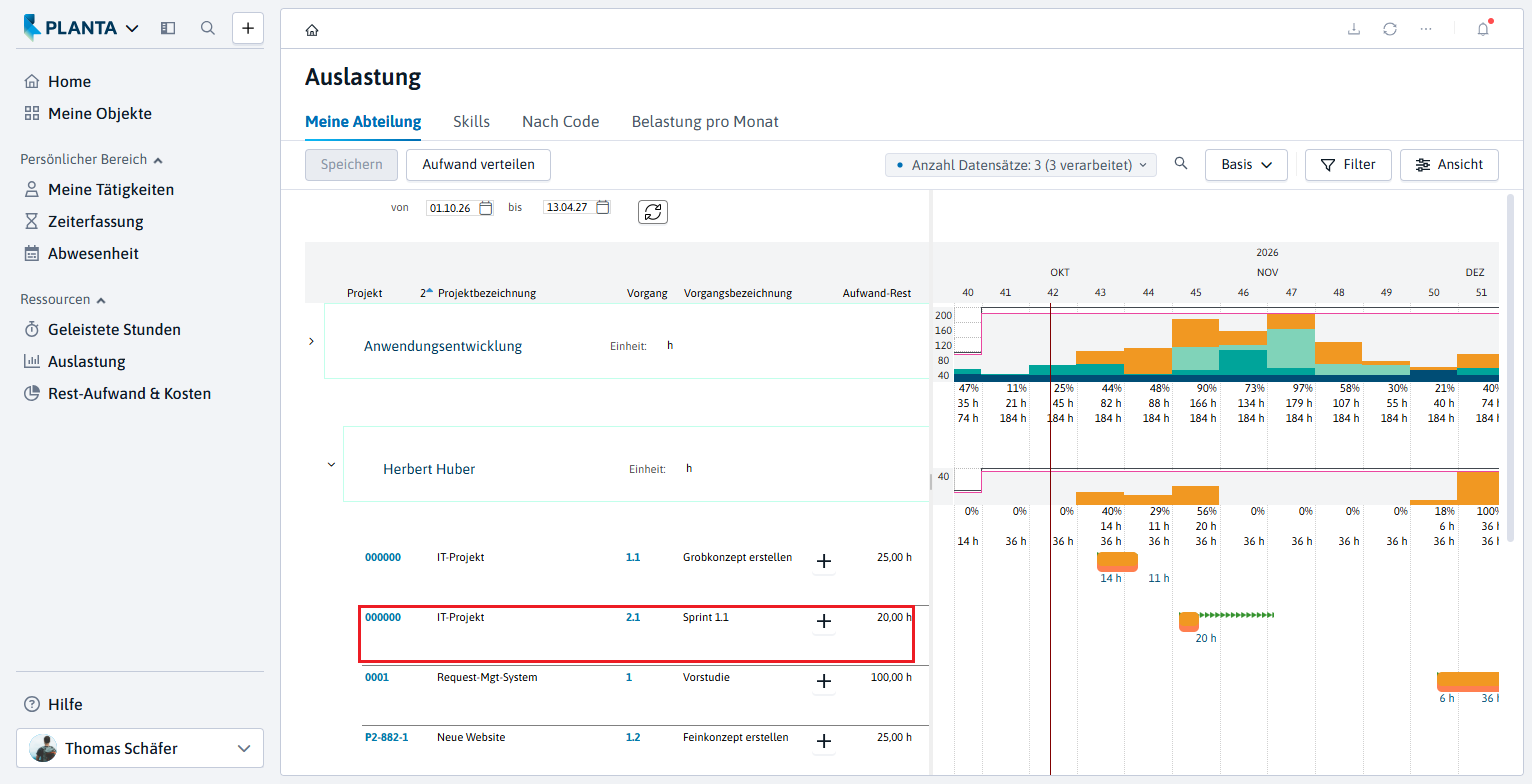
Task: Open the Filter button
Action: click(x=1348, y=165)
